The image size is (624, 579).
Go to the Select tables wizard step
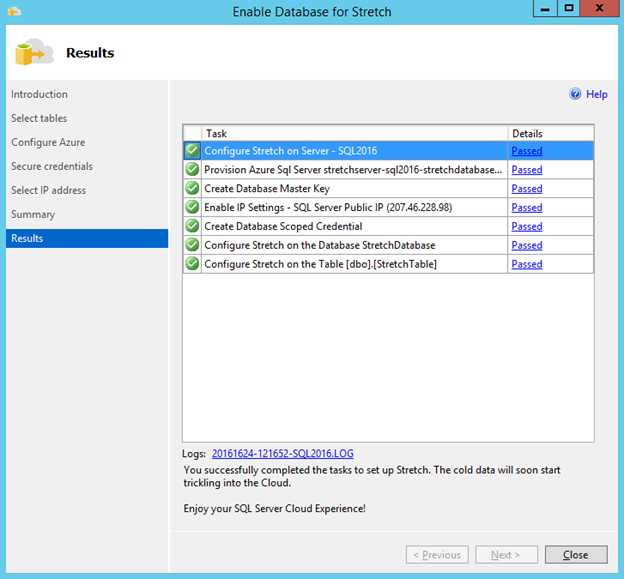[39, 118]
